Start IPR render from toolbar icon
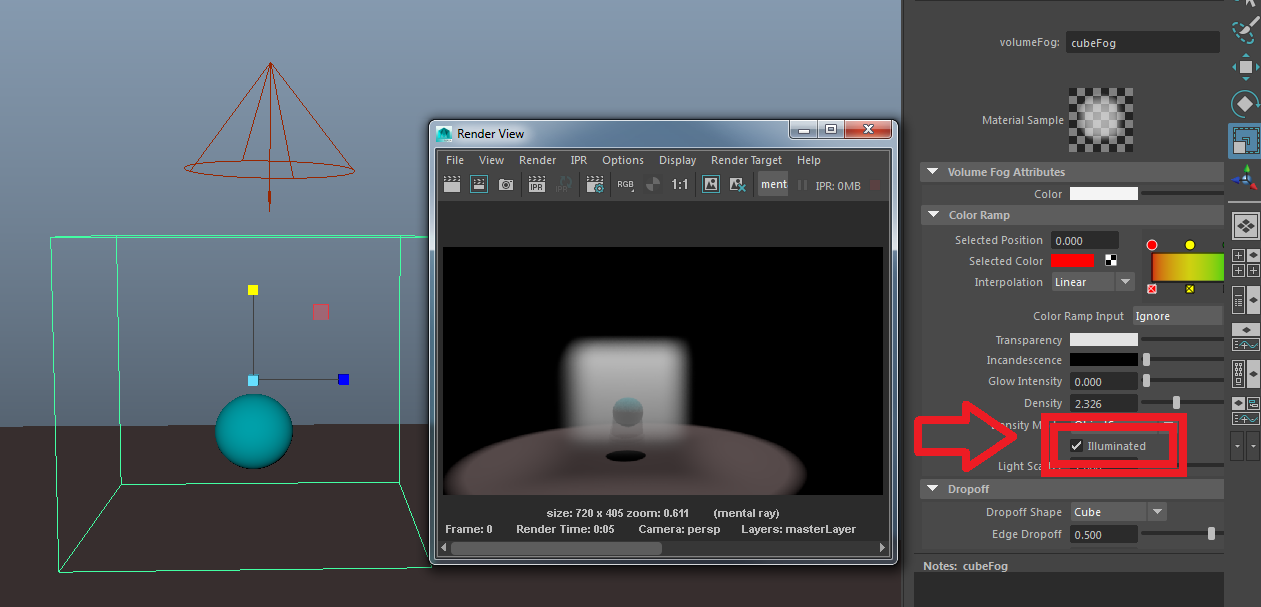This screenshot has width=1261, height=607. (537, 184)
